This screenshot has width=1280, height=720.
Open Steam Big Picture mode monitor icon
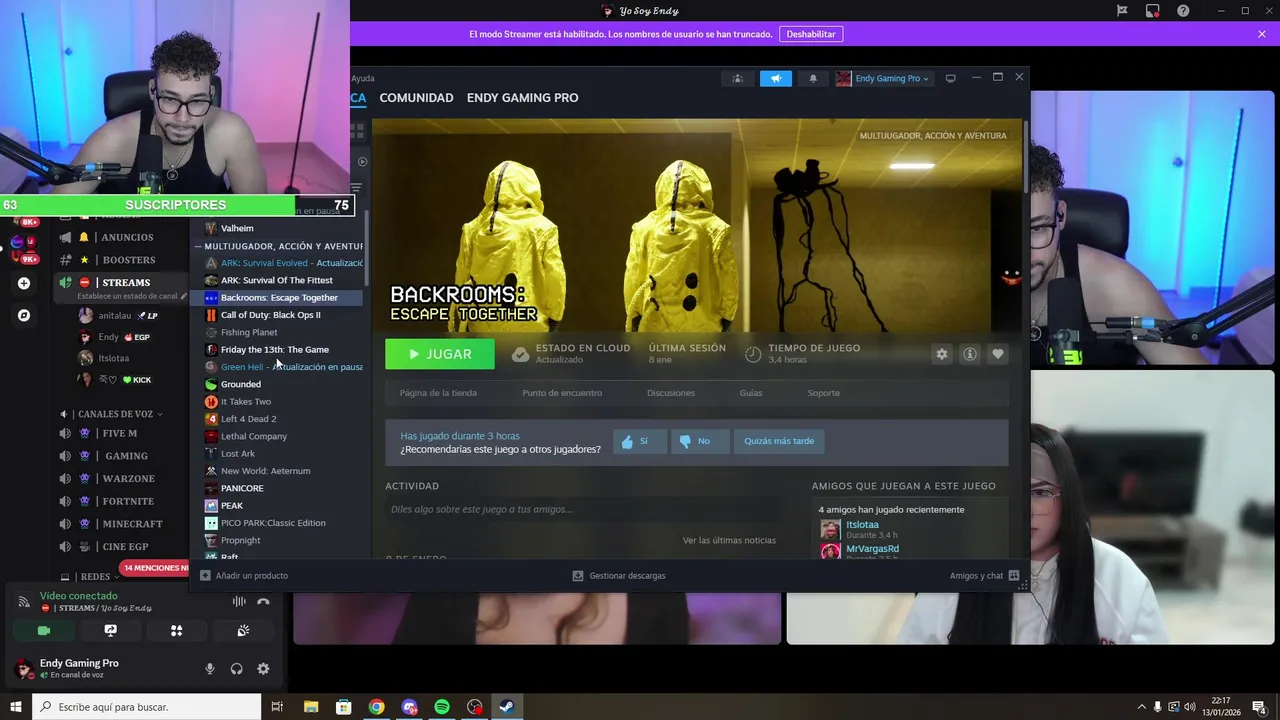click(950, 78)
